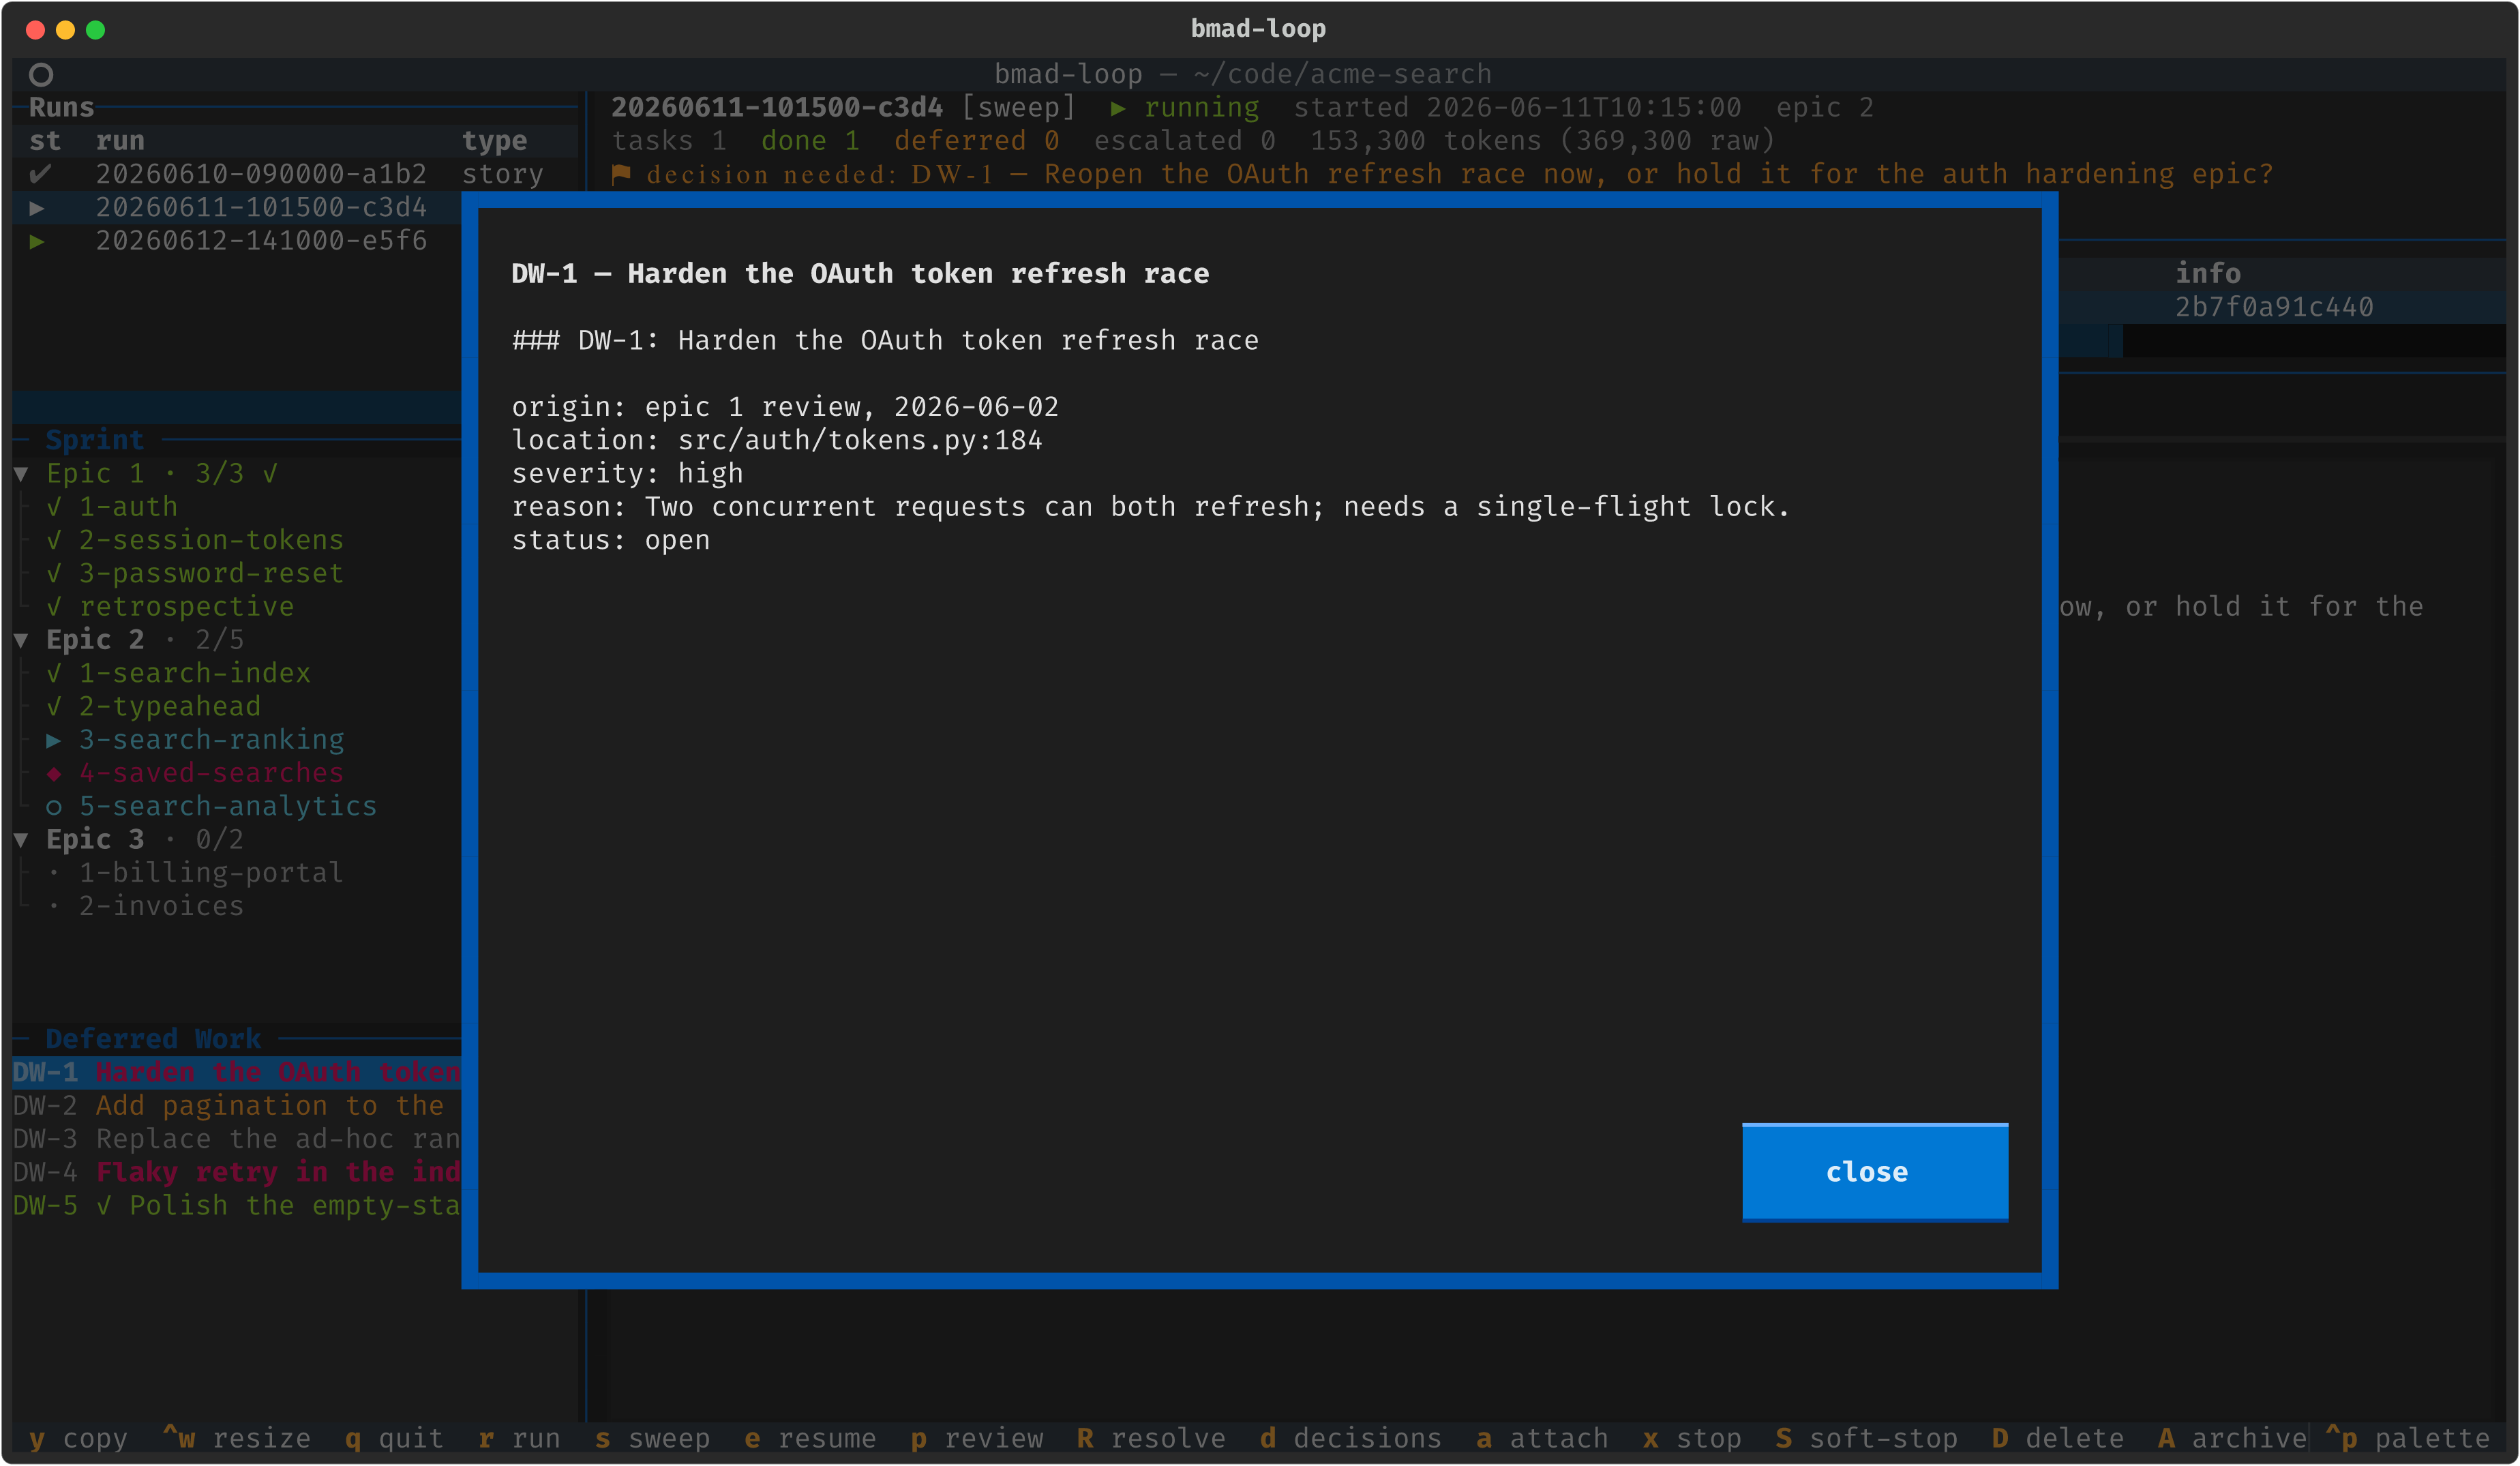Click the checkmark icon beside 1-auth
This screenshot has width=2520, height=1466.
point(54,508)
